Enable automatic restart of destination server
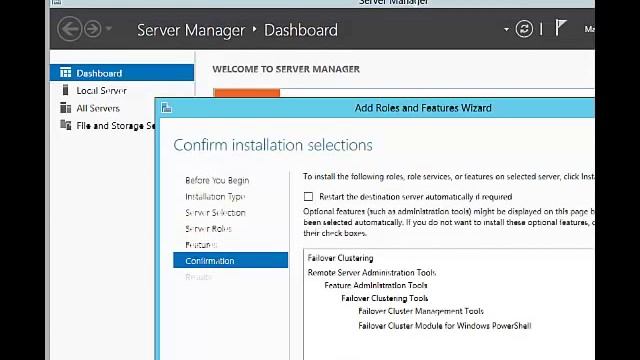640x360 pixels. pyautogui.click(x=308, y=197)
